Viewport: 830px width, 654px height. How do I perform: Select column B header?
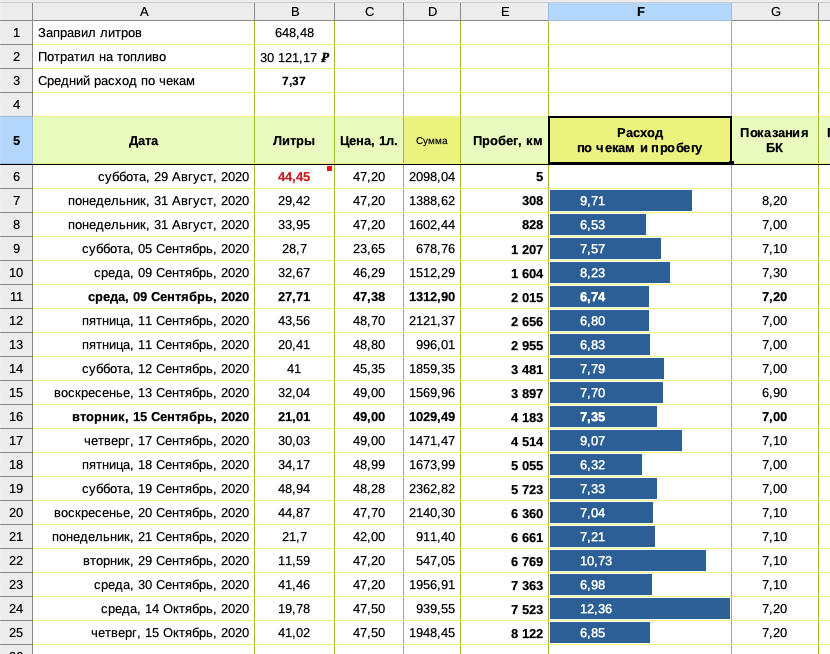294,11
